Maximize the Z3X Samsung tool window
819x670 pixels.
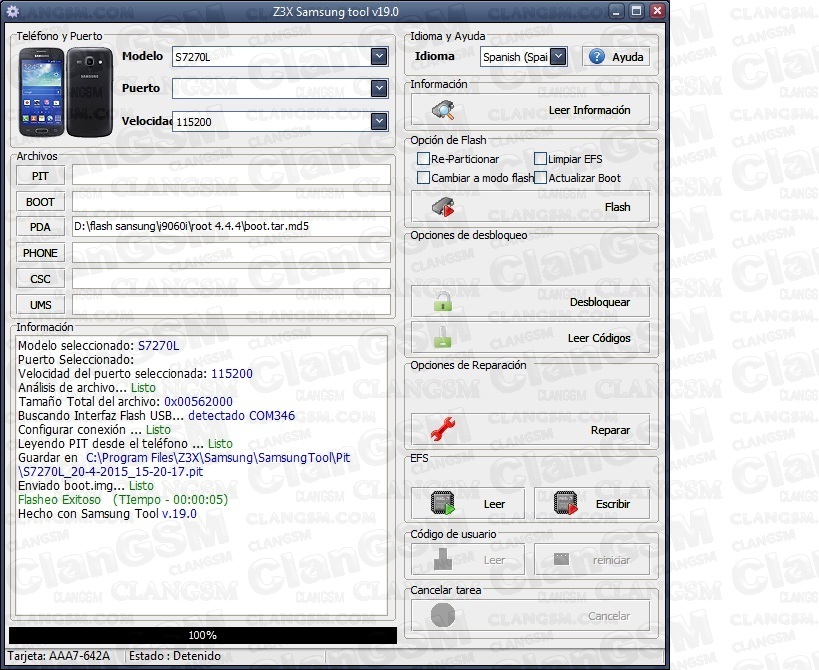tap(637, 11)
